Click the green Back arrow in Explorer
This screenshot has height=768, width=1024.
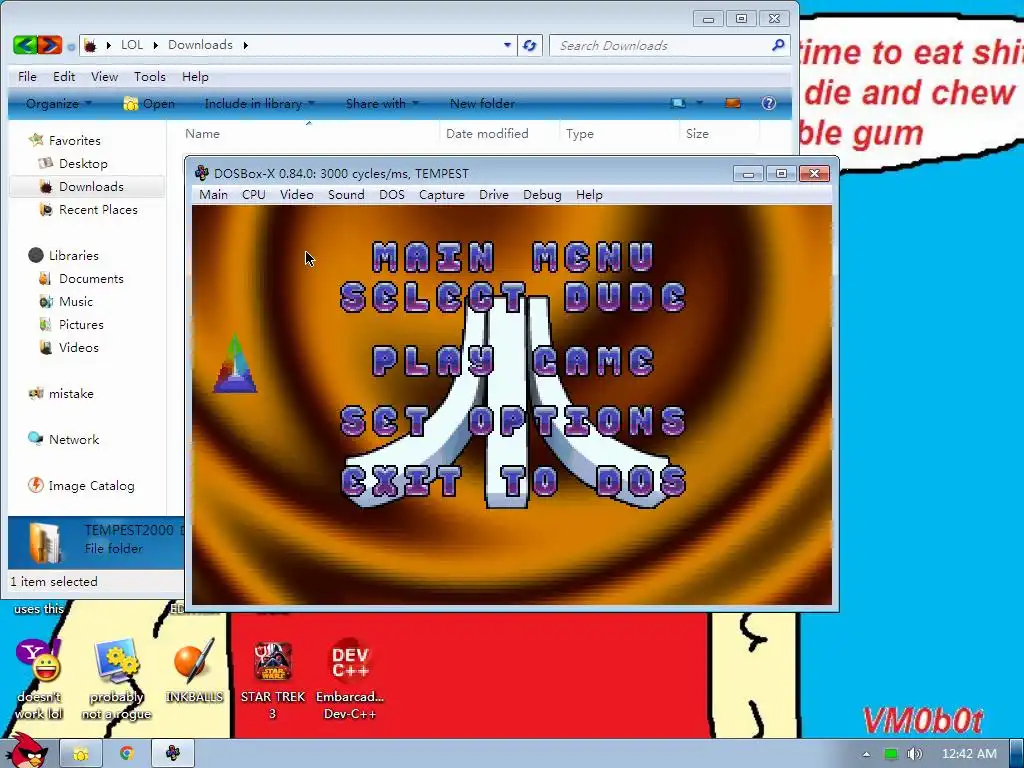[25, 45]
